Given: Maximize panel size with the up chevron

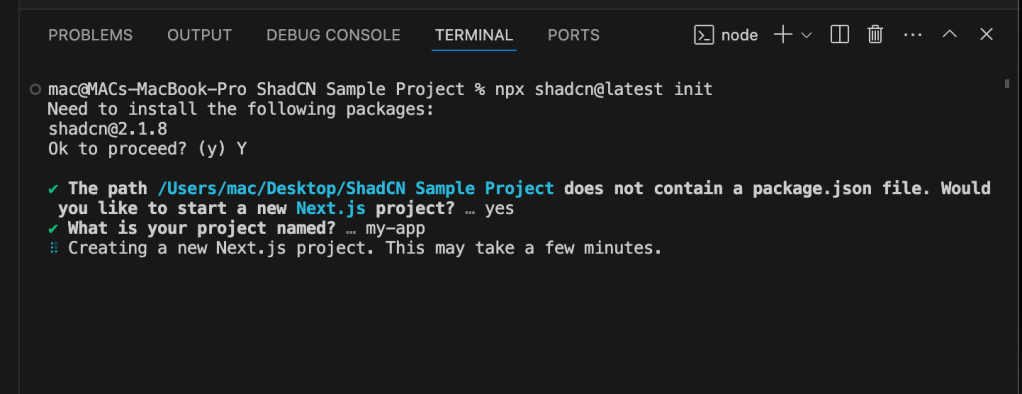Looking at the screenshot, I should coord(950,34).
